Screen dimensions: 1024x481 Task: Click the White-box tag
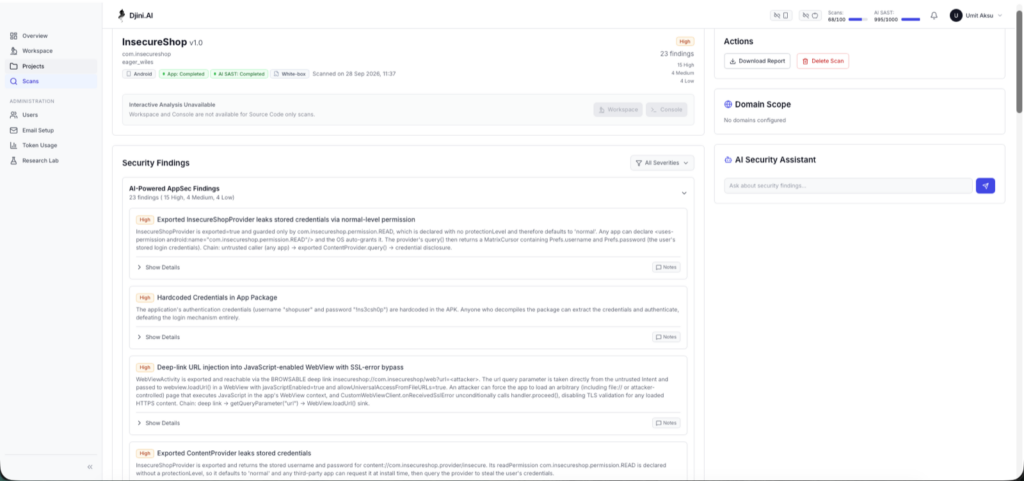(290, 74)
